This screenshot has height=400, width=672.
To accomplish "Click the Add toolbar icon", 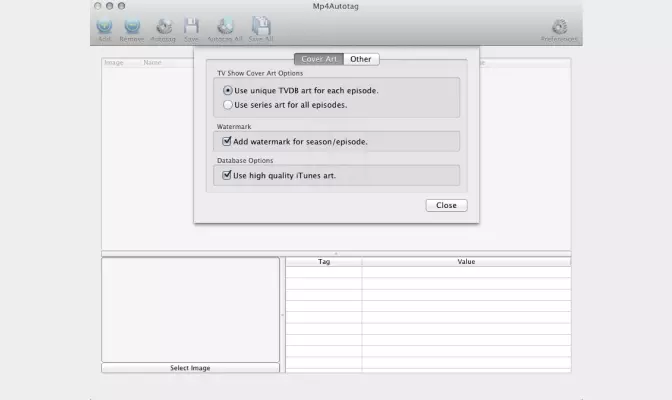I will (x=104, y=27).
